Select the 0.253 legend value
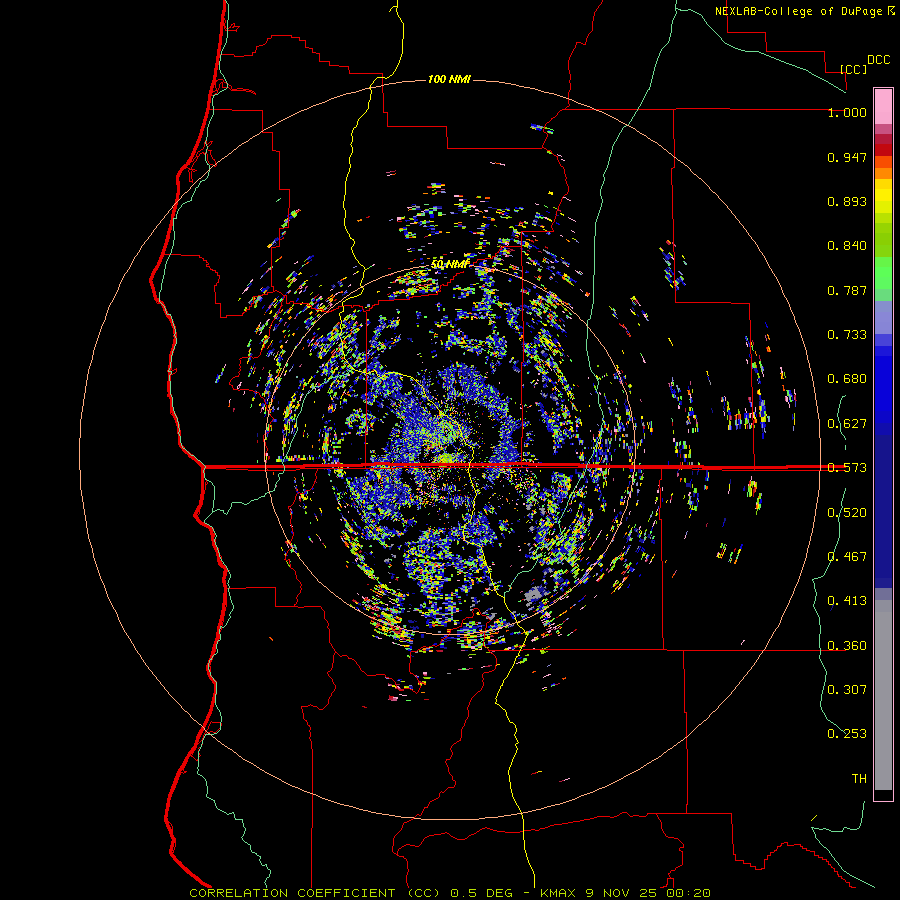 847,734
